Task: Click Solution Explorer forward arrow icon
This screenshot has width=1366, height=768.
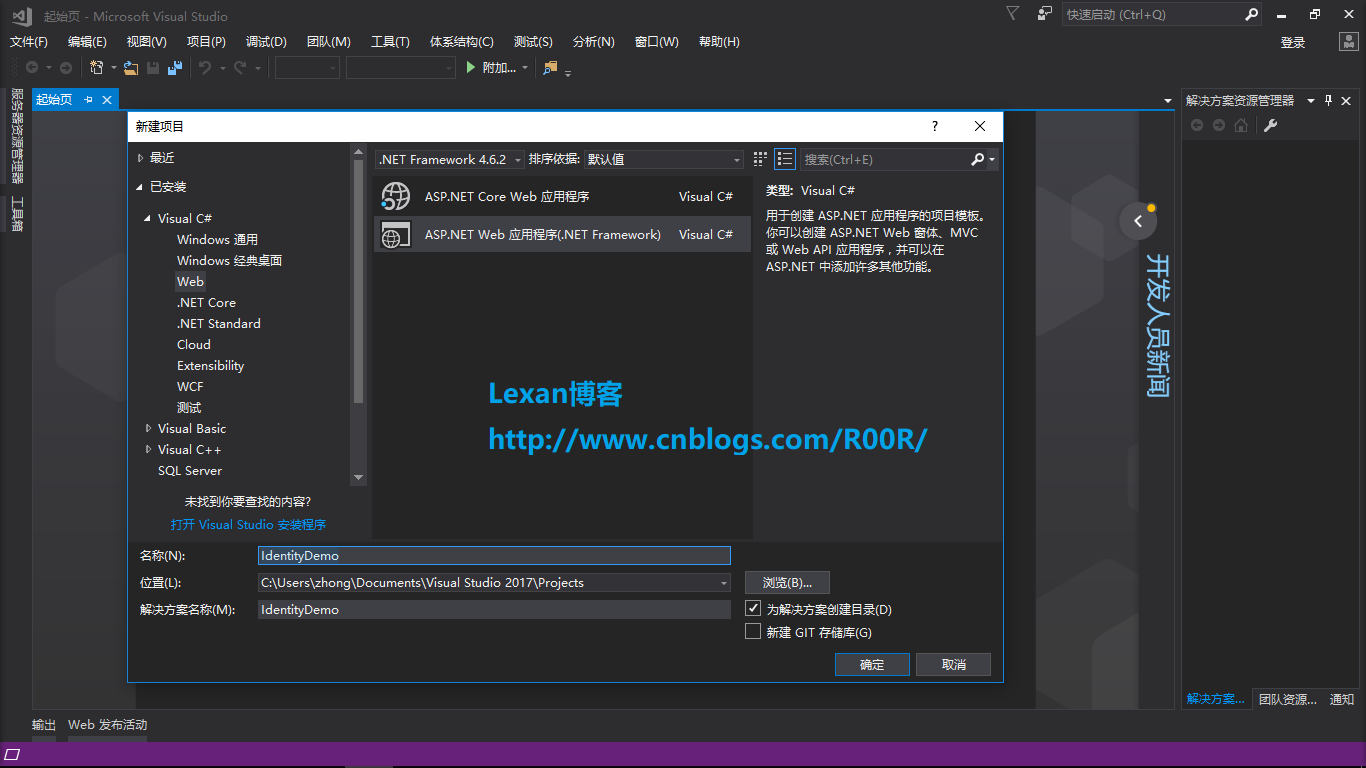Action: pos(1218,125)
